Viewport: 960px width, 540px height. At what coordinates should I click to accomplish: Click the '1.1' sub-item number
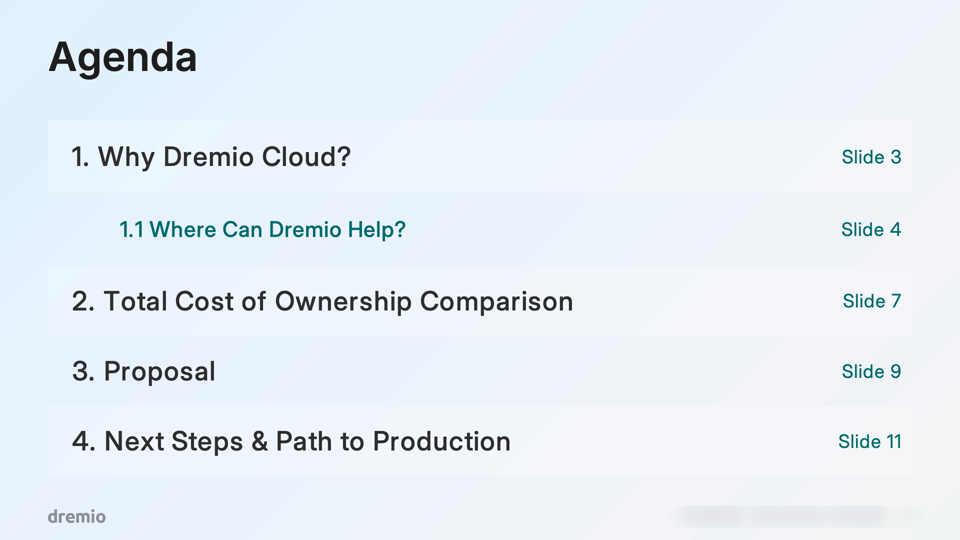pyautogui.click(x=132, y=230)
